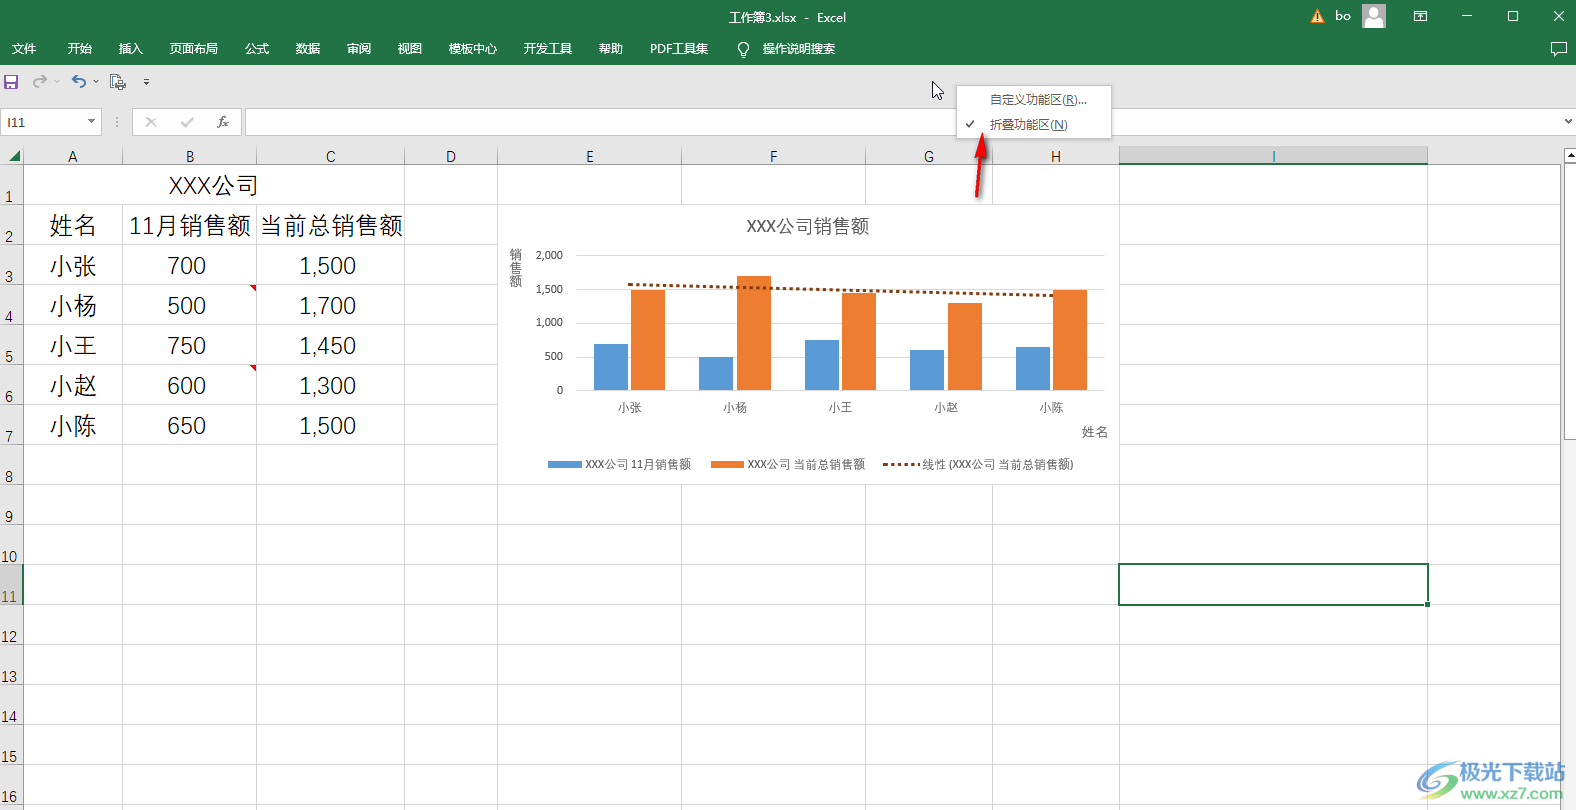Click the 当前总销售额 header cell
This screenshot has width=1576, height=810.
331,225
